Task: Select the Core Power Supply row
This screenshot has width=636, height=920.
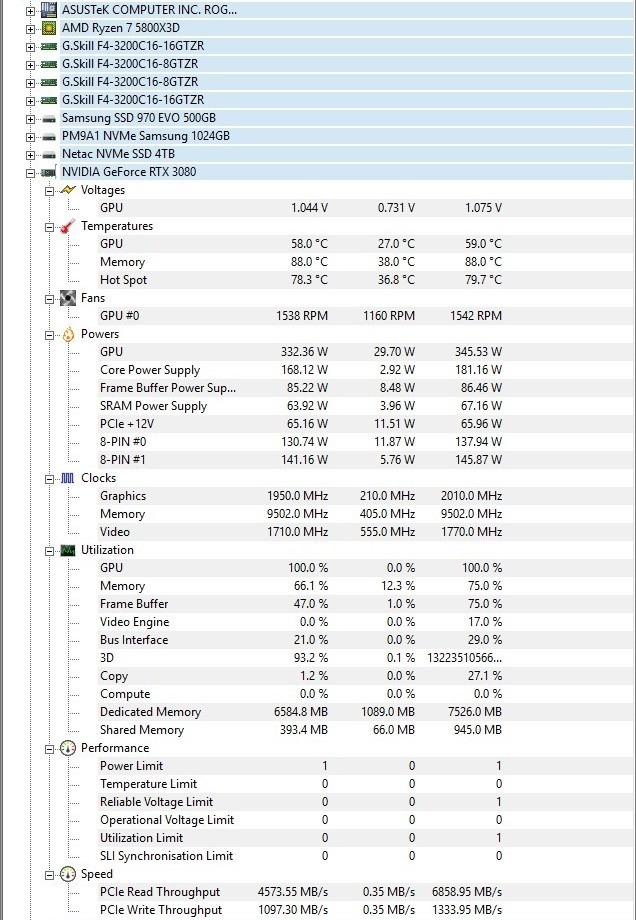Action: 150,370
